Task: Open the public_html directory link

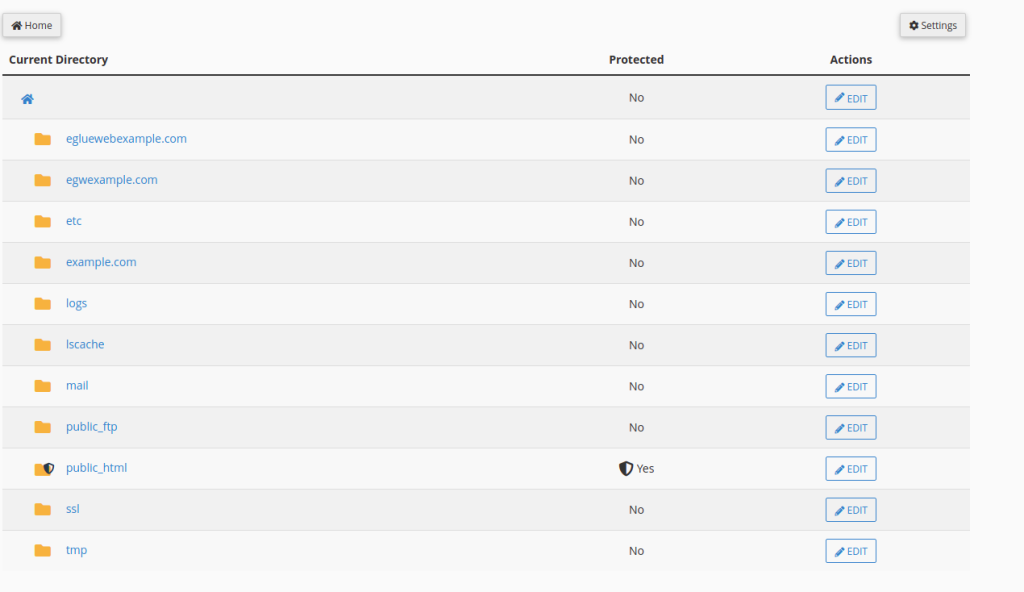Action: 96,467
